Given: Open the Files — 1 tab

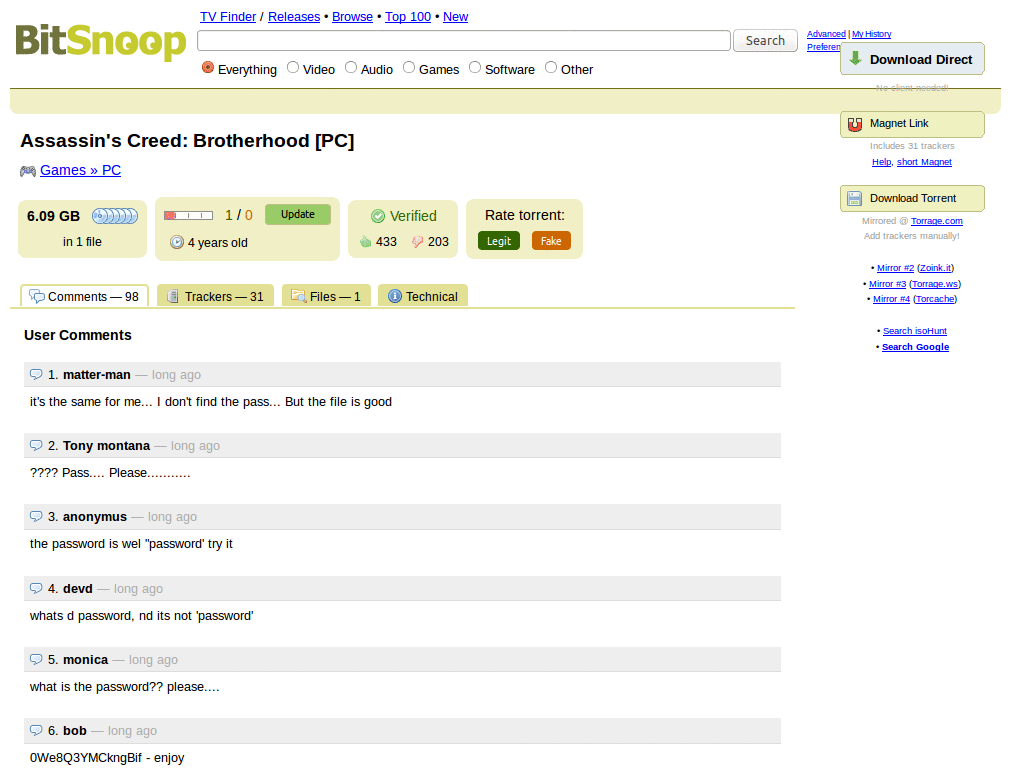Looking at the screenshot, I should tap(326, 296).
